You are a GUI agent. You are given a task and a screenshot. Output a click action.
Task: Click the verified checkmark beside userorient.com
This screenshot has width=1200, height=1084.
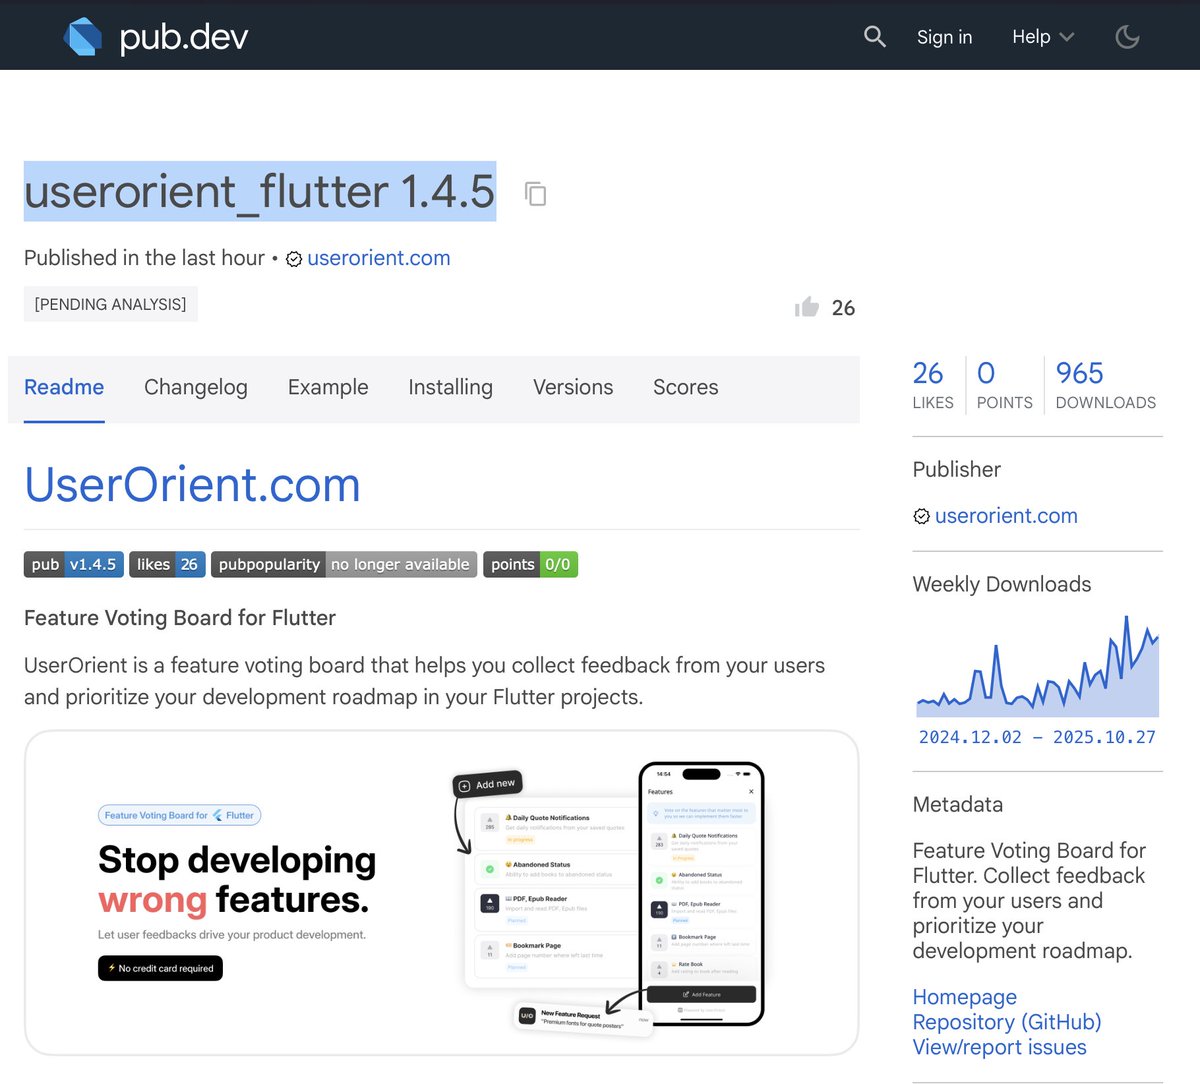(x=293, y=258)
